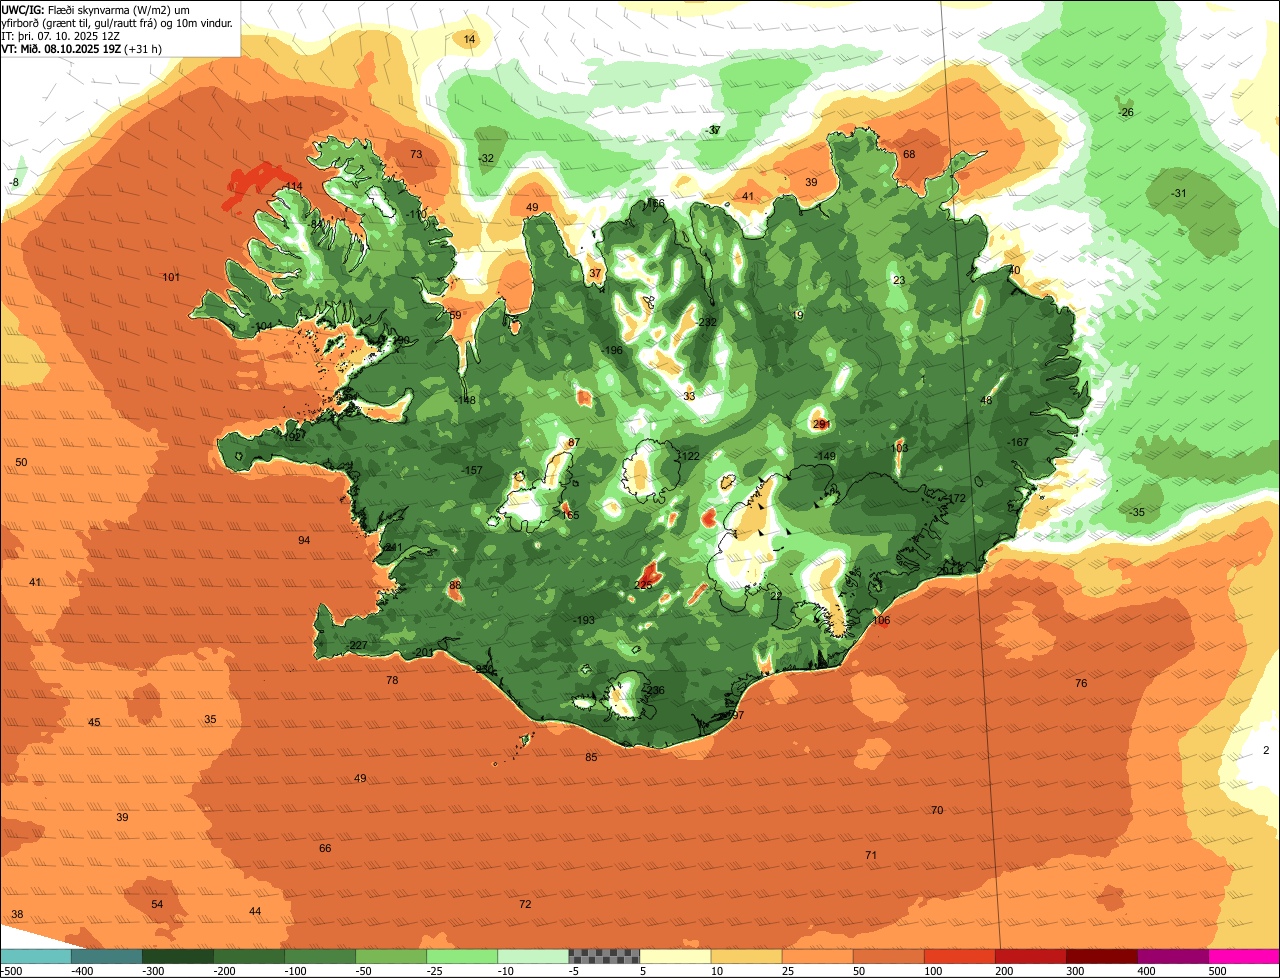Click the legend swatch between -25 and -10
Viewport: 1280px width, 978px height.
coord(462,956)
